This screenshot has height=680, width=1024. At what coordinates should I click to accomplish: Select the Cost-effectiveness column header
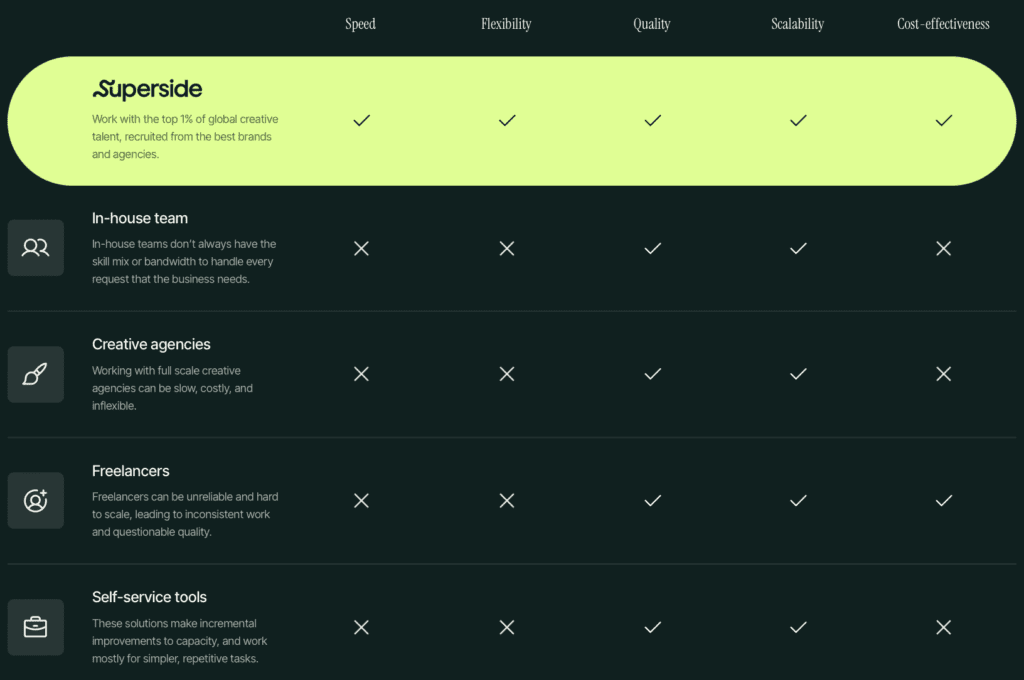tap(943, 24)
